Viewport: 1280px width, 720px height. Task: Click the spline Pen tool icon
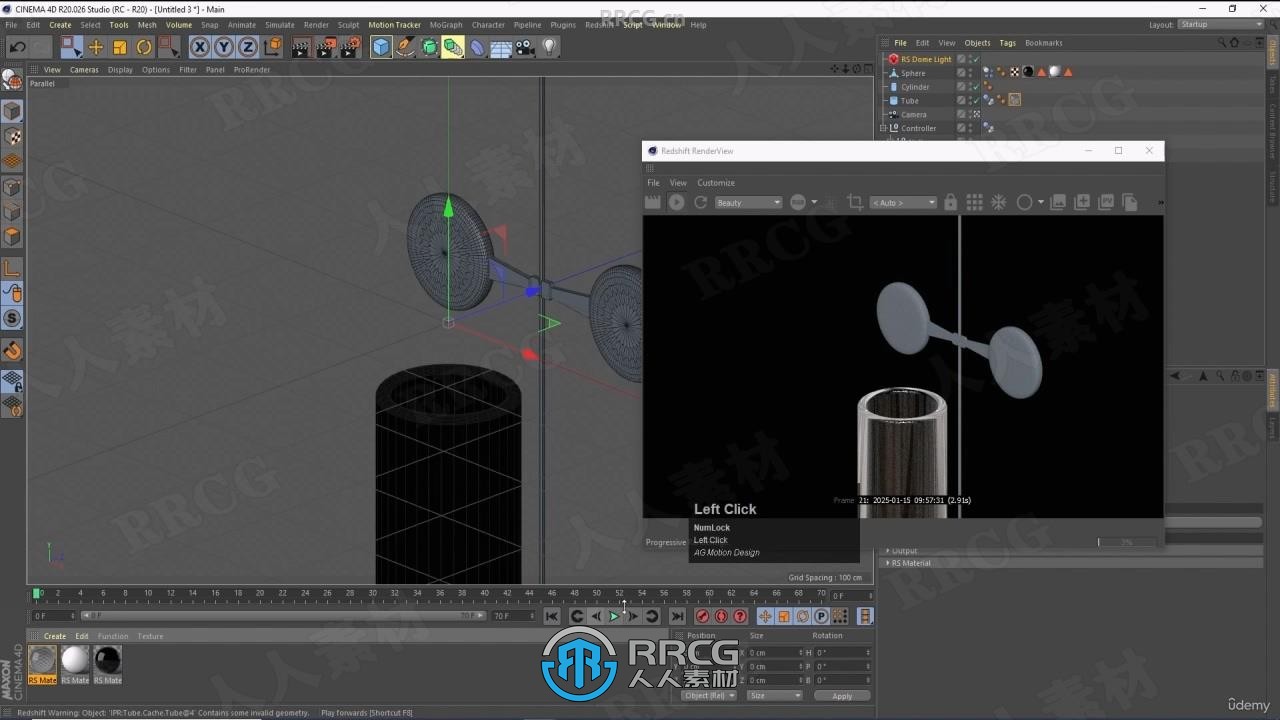[x=405, y=47]
